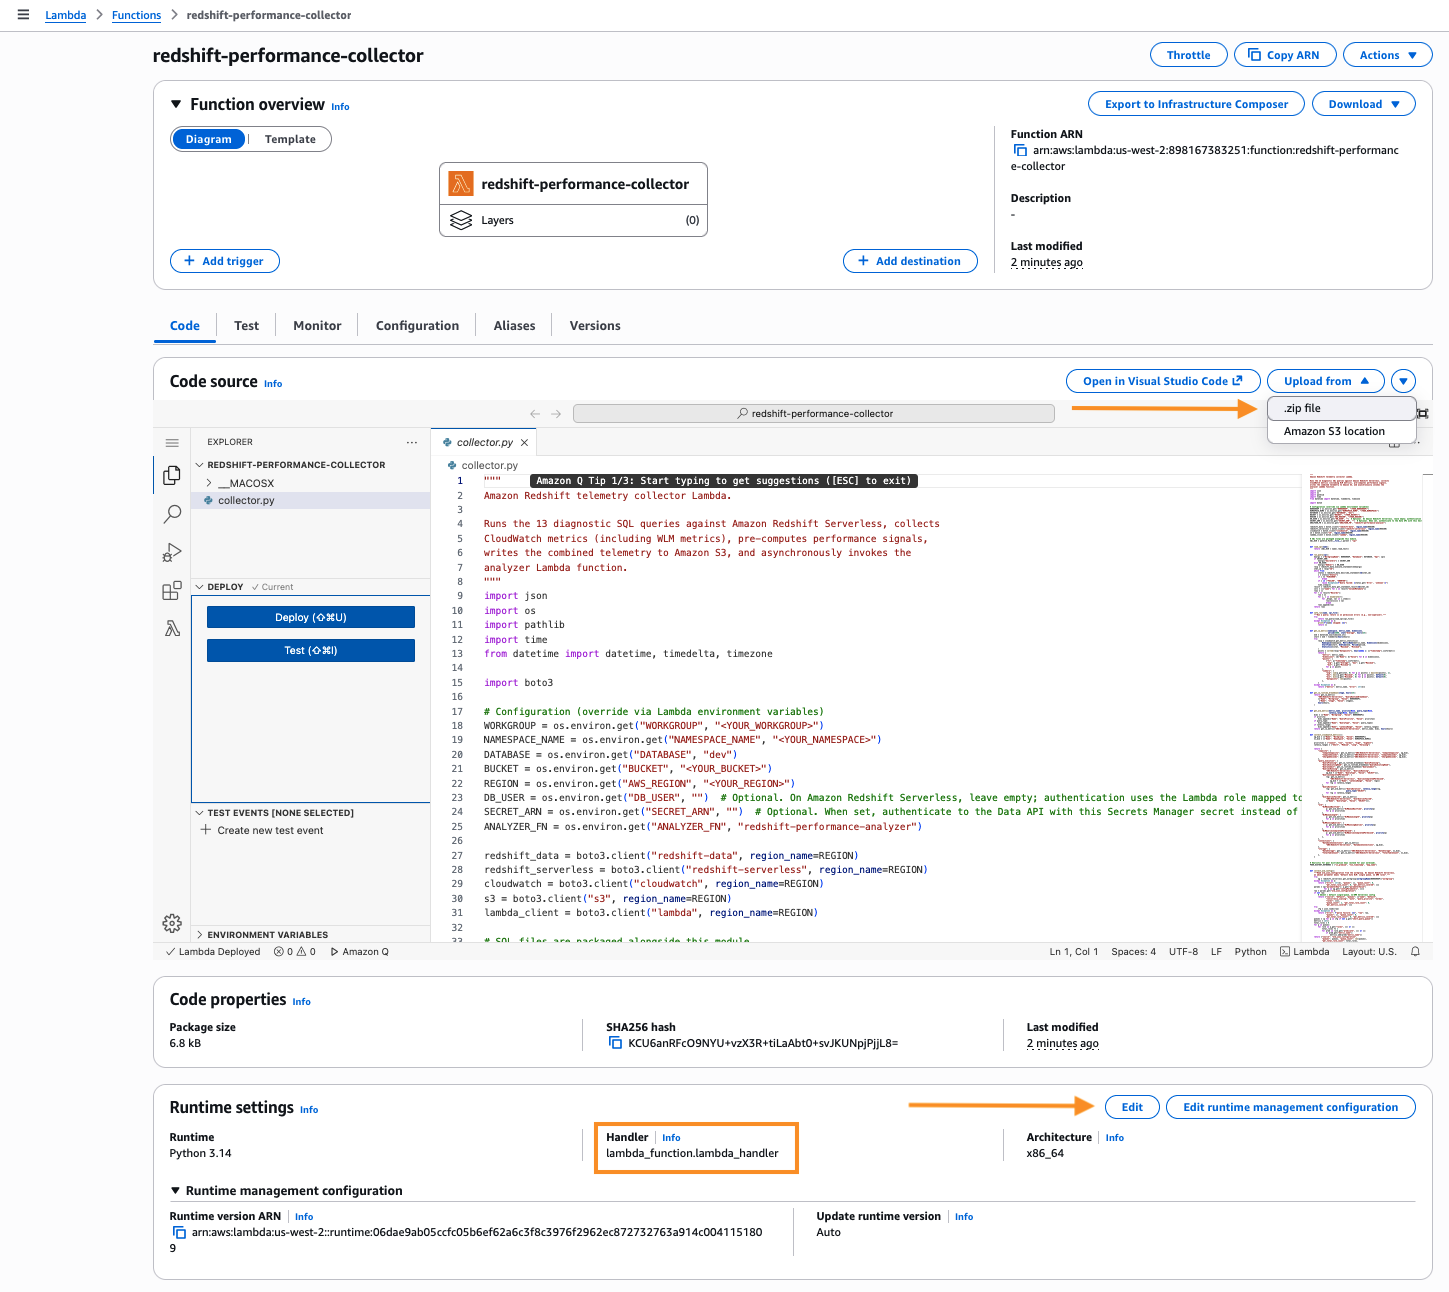Copy the Runtime version ARN using copy icon
Image resolution: width=1449 pixels, height=1292 pixels.
[179, 1232]
